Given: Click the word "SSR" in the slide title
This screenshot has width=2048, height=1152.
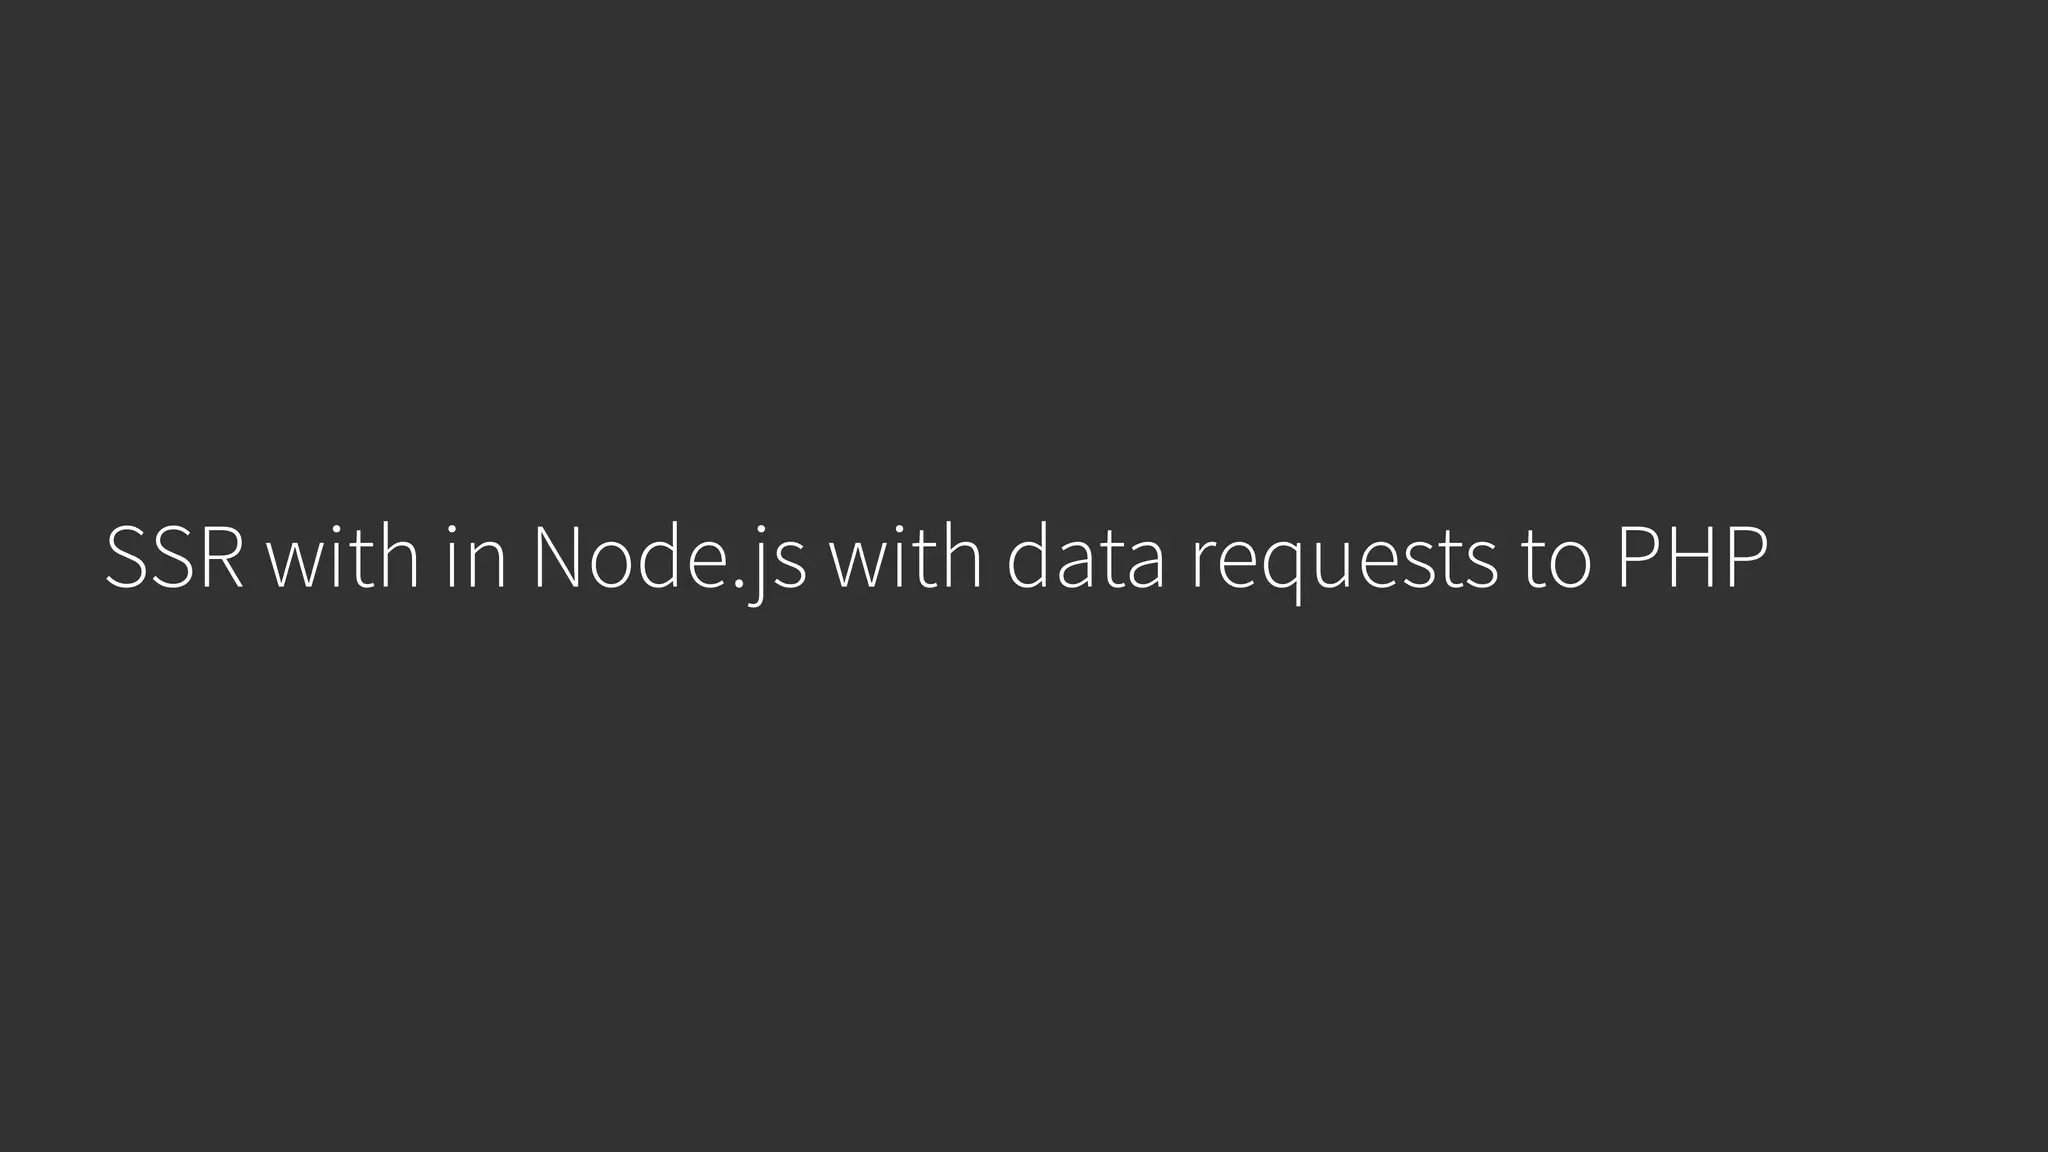Looking at the screenshot, I should click(174, 558).
